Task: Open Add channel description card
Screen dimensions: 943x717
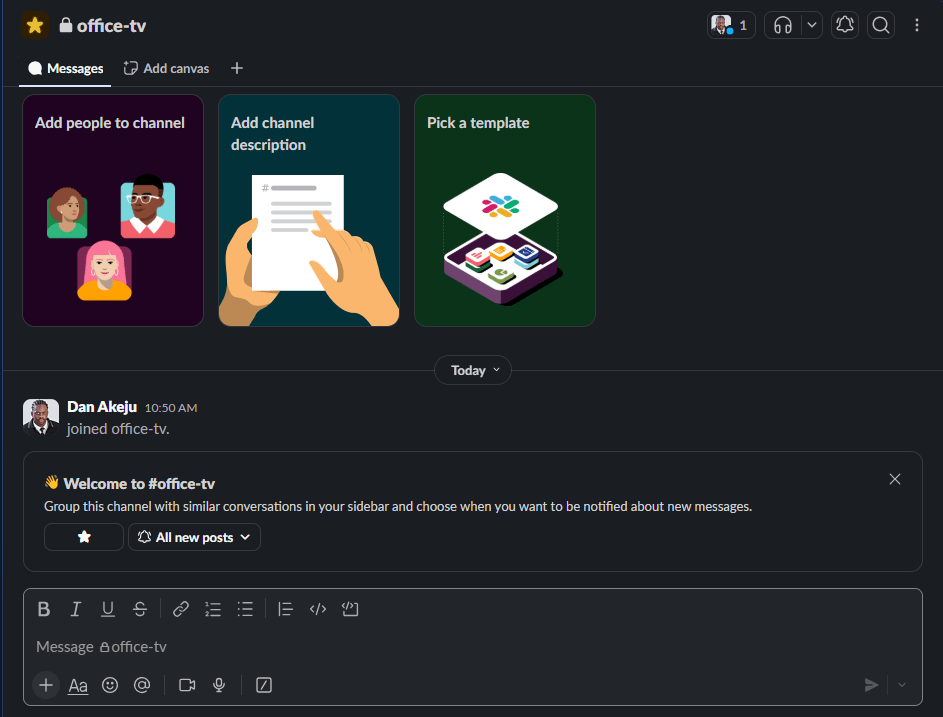Action: (x=309, y=211)
